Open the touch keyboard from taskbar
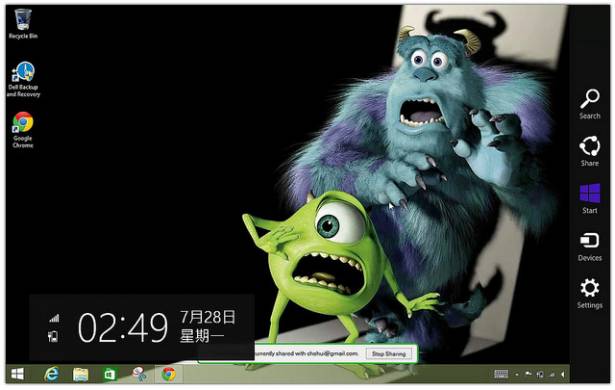Image resolution: width=615 pixels, height=390 pixels. click(x=501, y=374)
